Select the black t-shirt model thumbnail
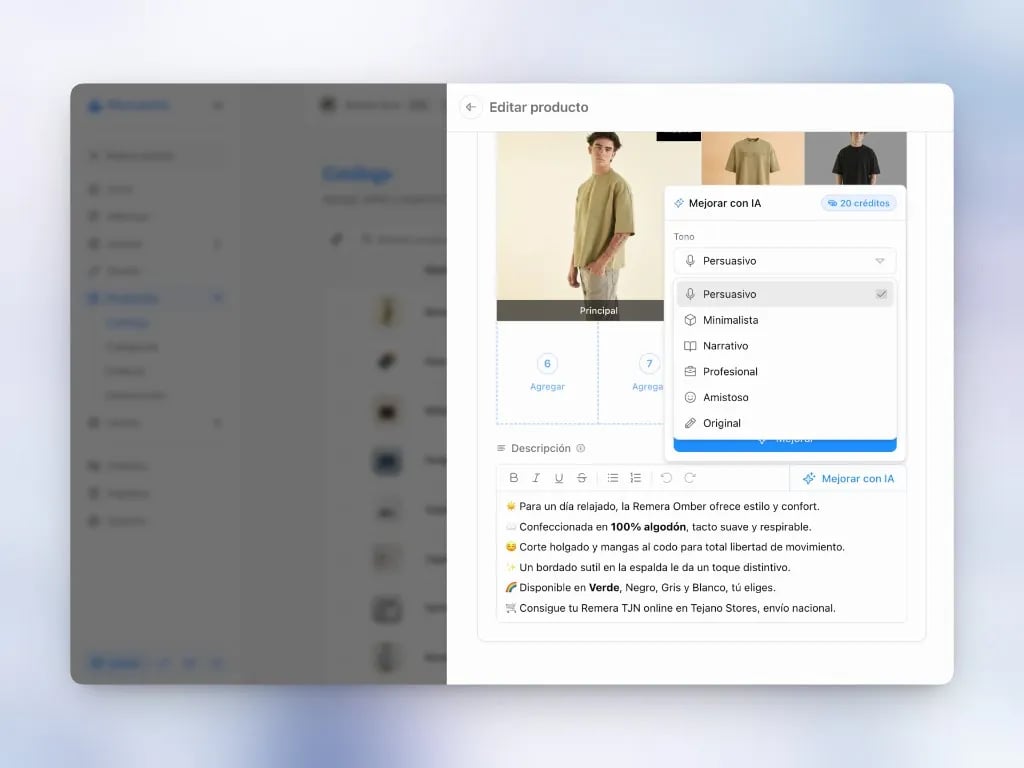The height and width of the screenshot is (768, 1024). pos(856,159)
